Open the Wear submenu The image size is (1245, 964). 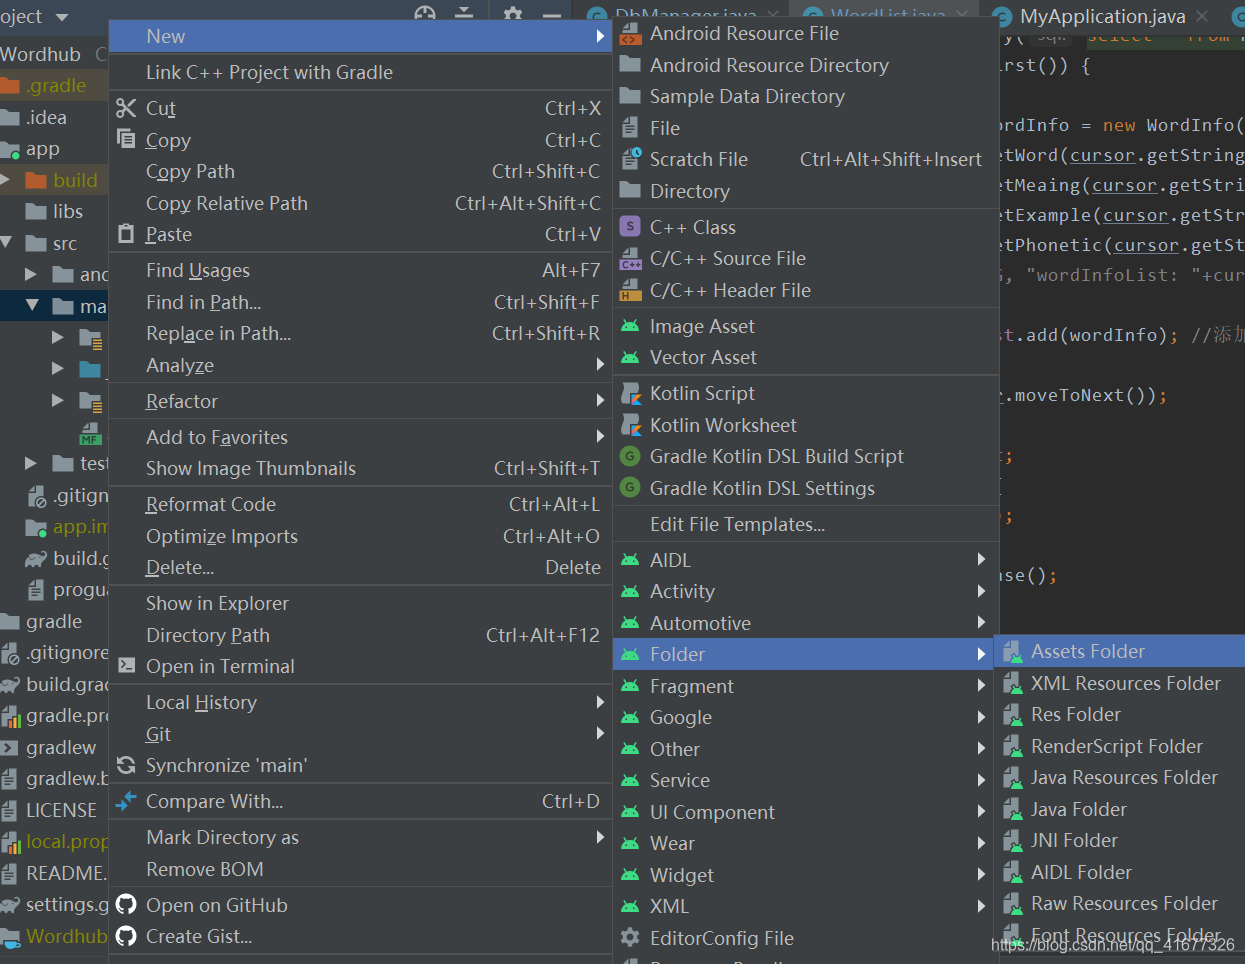pyautogui.click(x=805, y=843)
